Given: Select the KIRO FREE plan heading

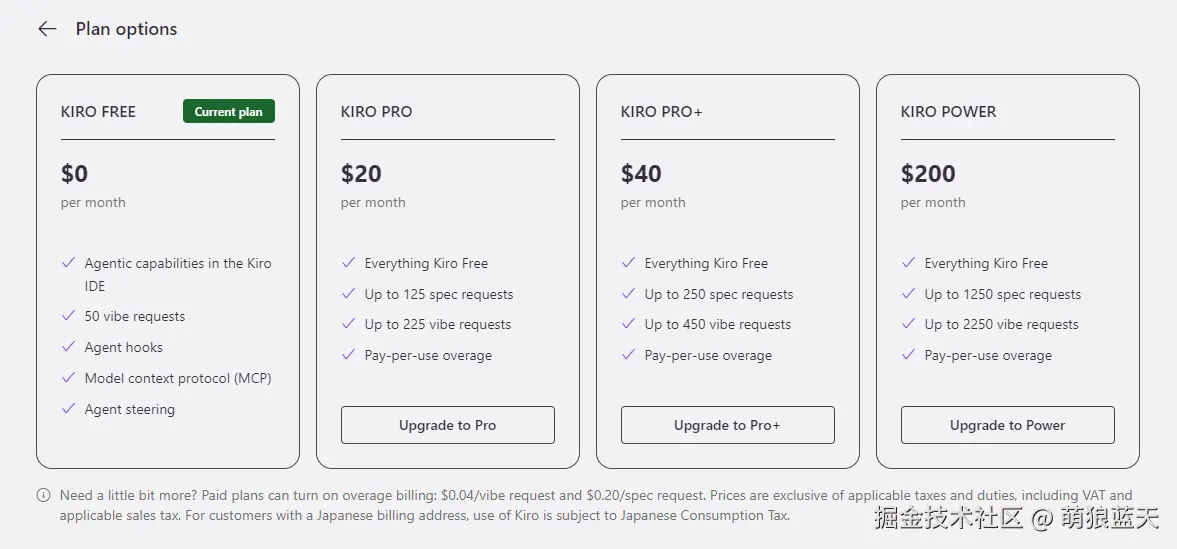Looking at the screenshot, I should (98, 112).
